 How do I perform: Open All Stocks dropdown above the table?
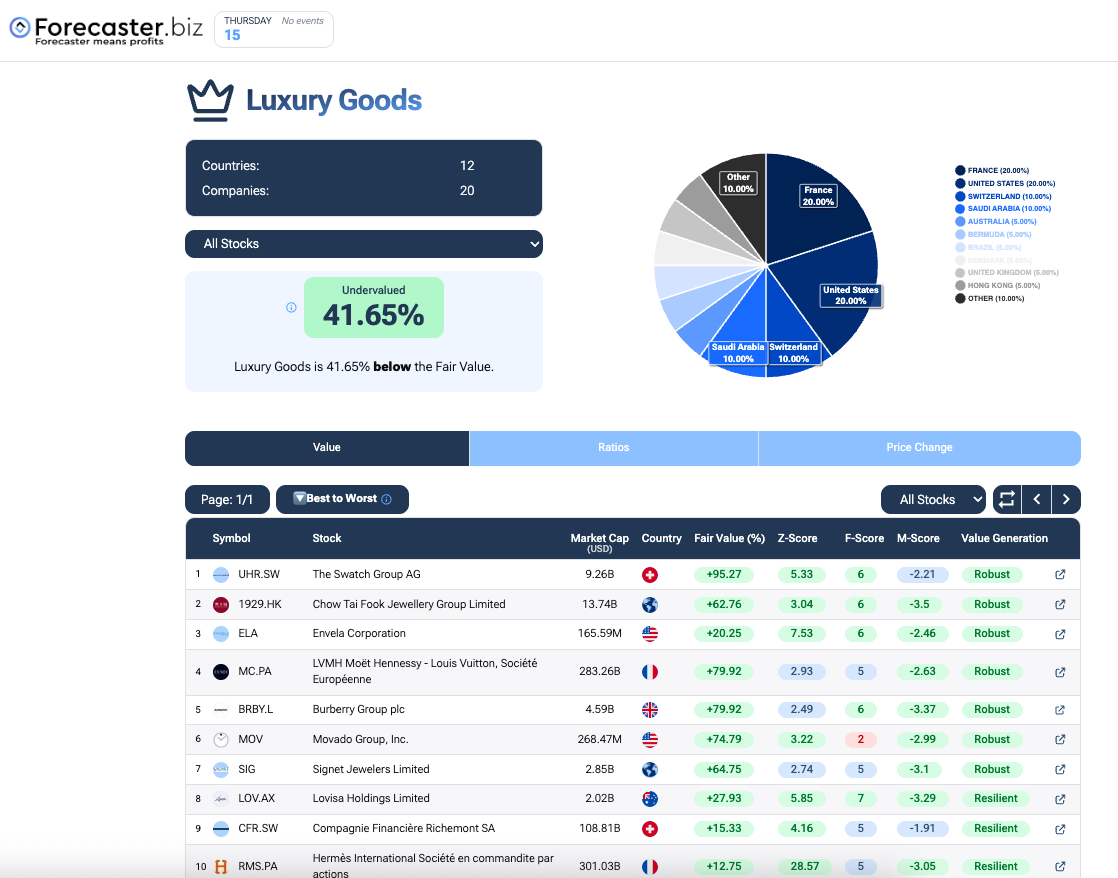pyautogui.click(x=933, y=499)
